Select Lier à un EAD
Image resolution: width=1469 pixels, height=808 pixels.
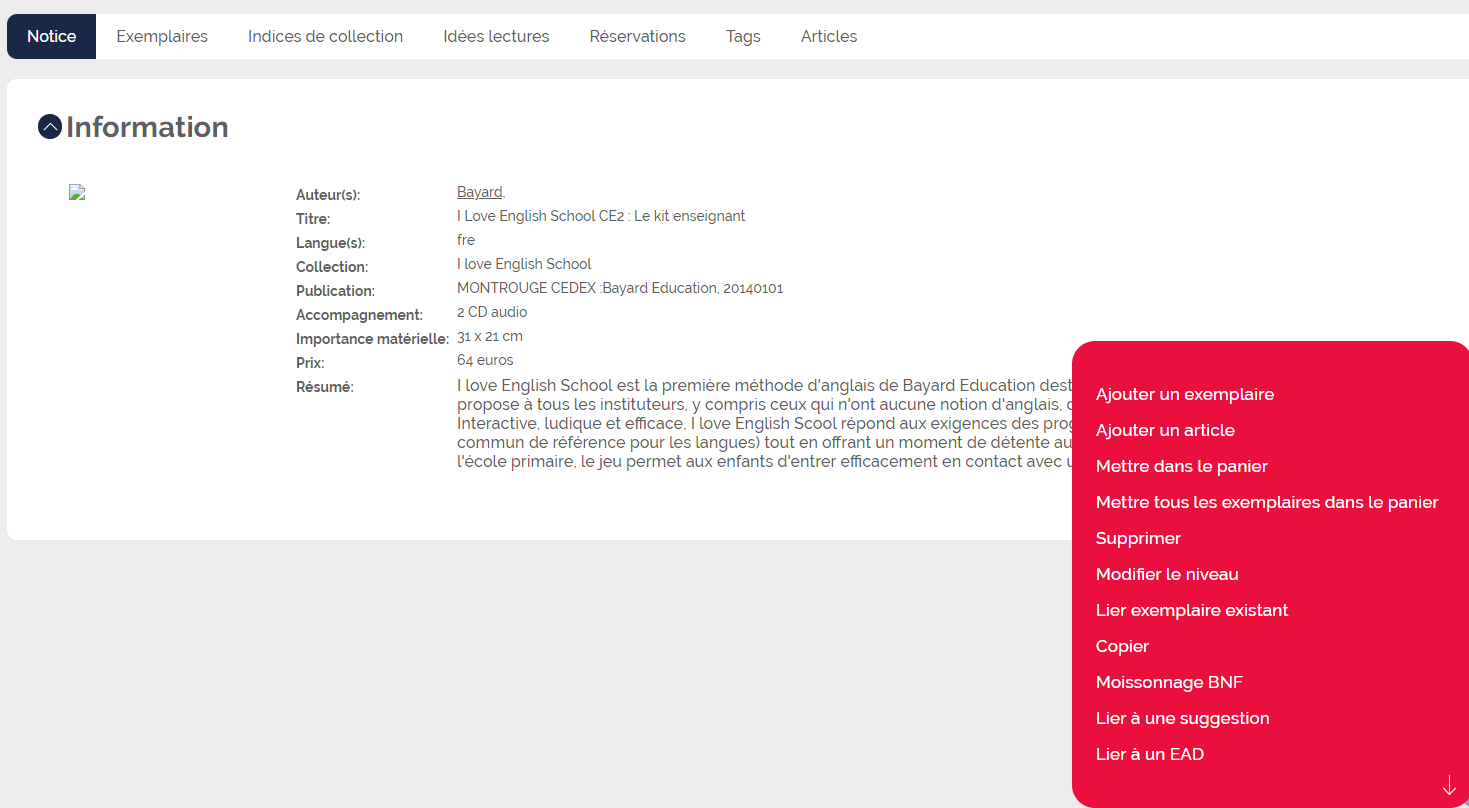click(x=1150, y=754)
